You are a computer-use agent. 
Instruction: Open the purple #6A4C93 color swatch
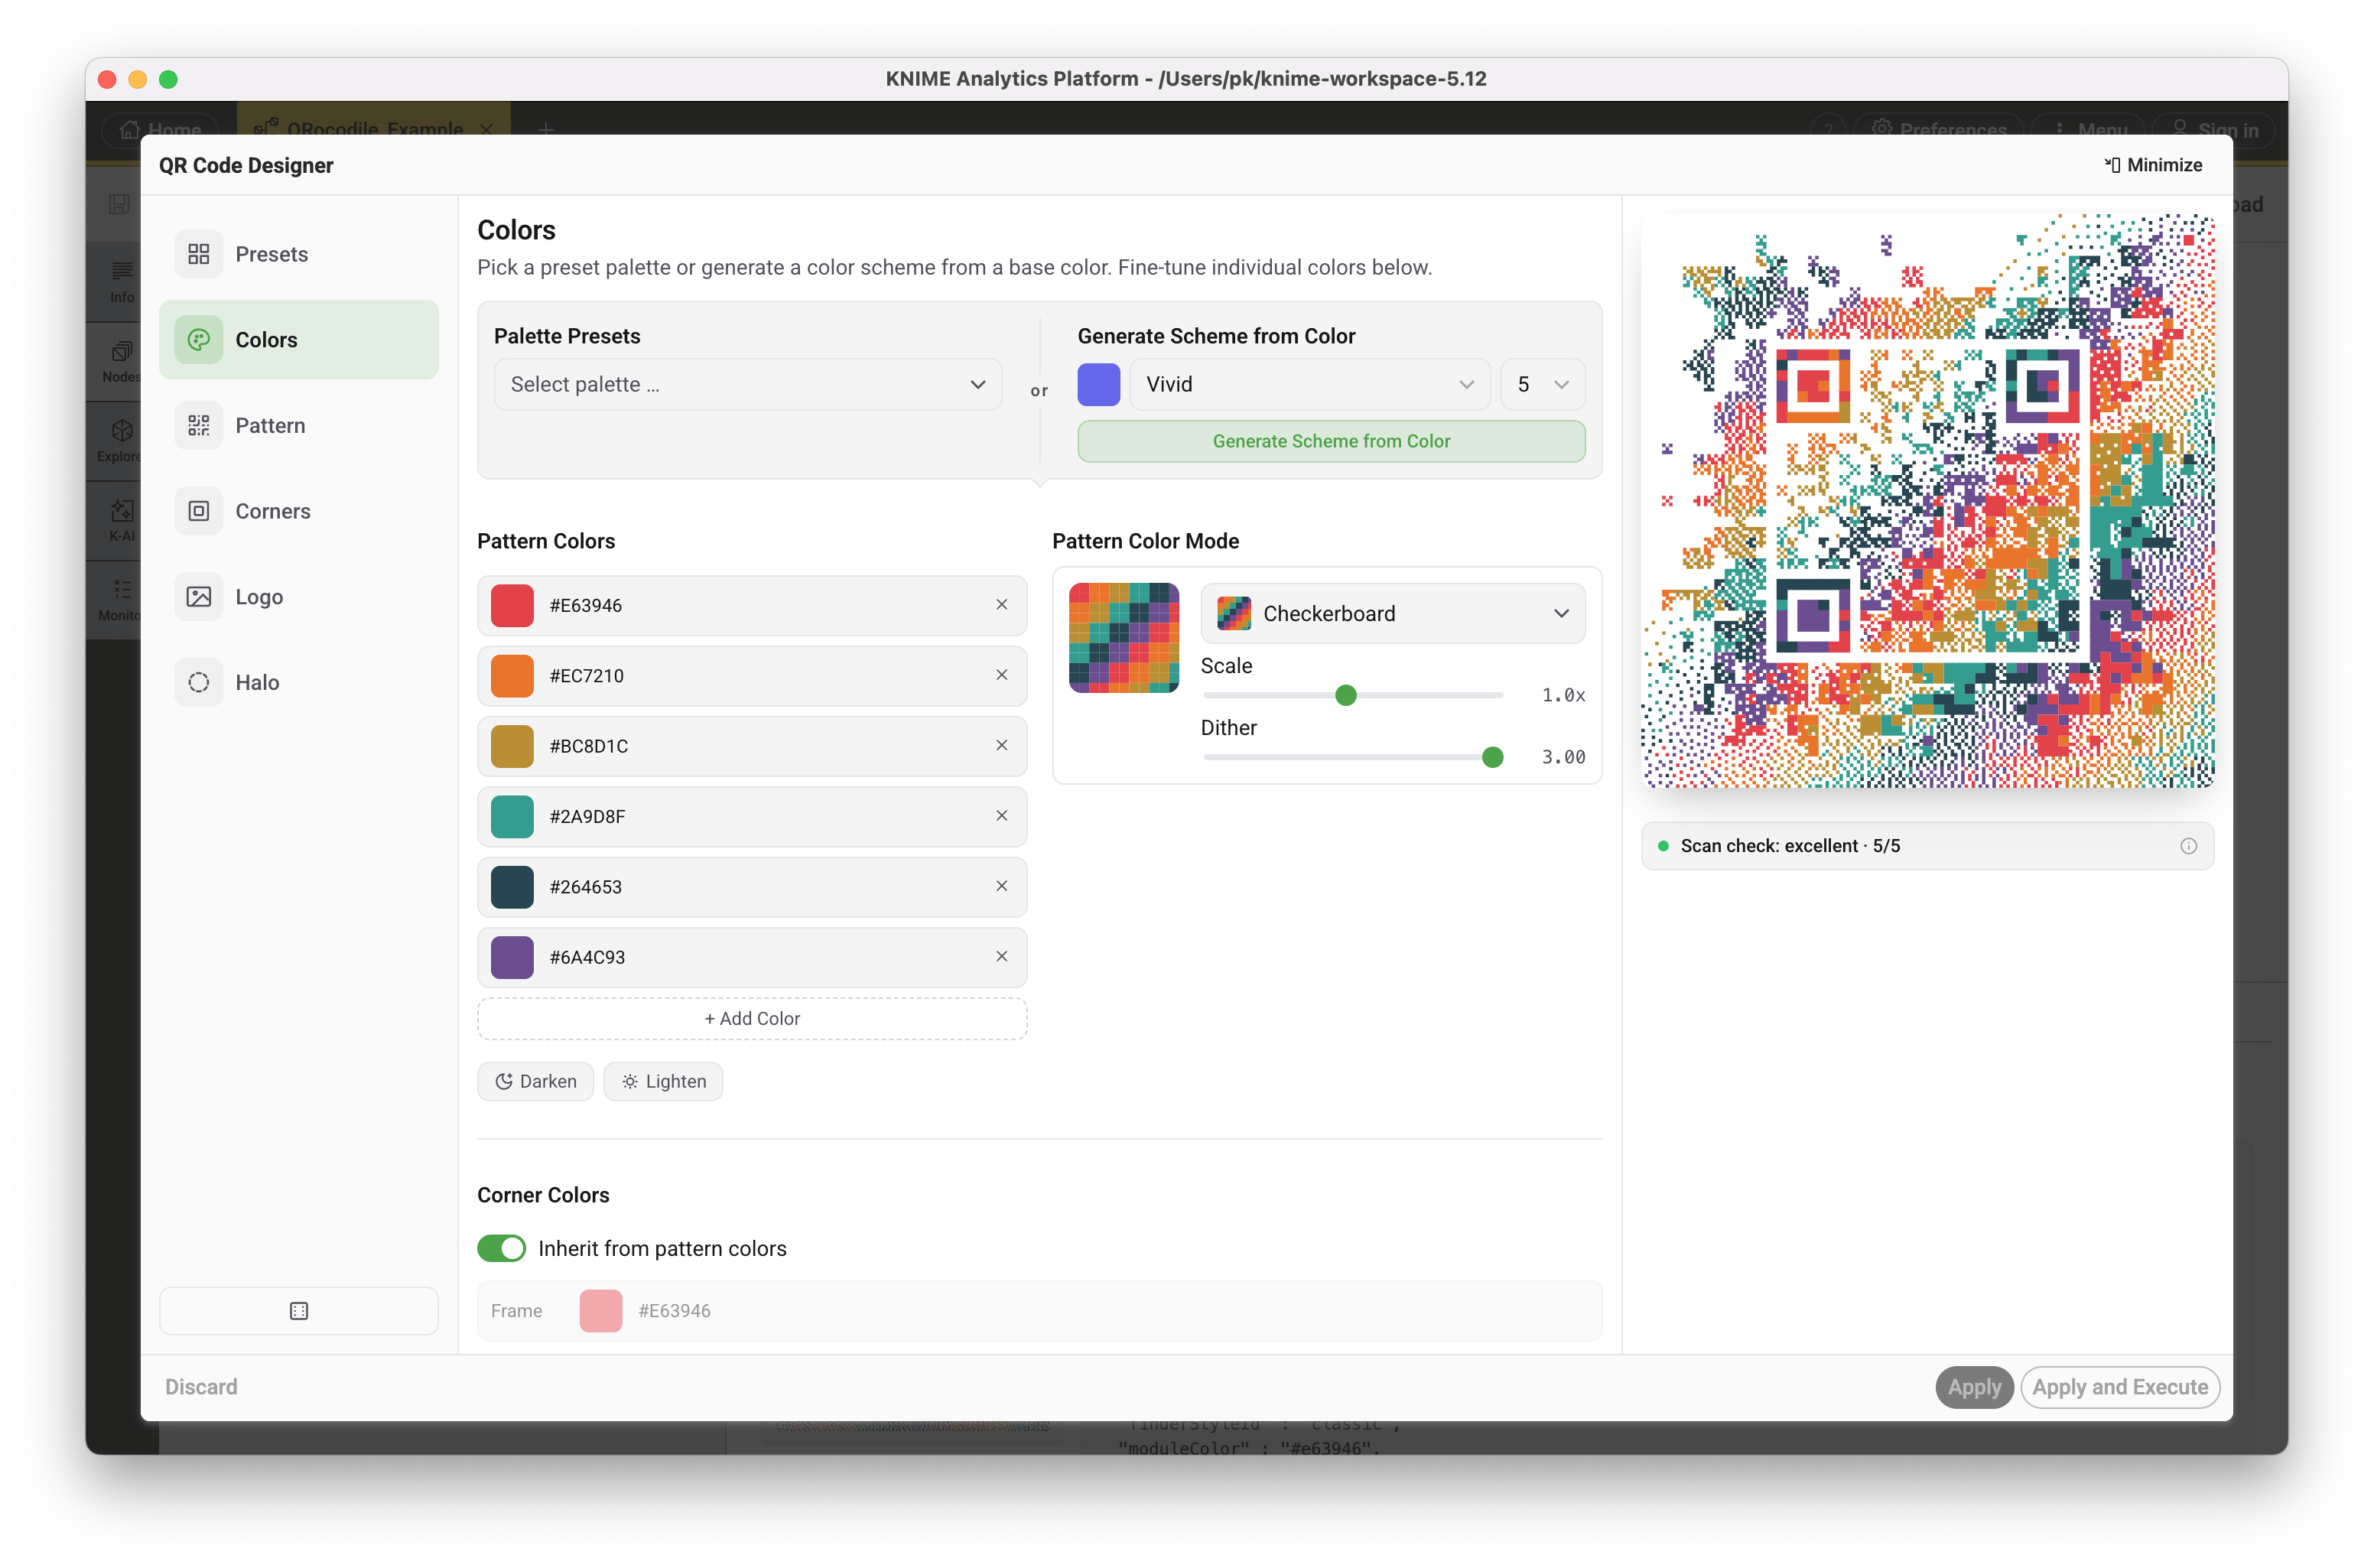pos(512,958)
